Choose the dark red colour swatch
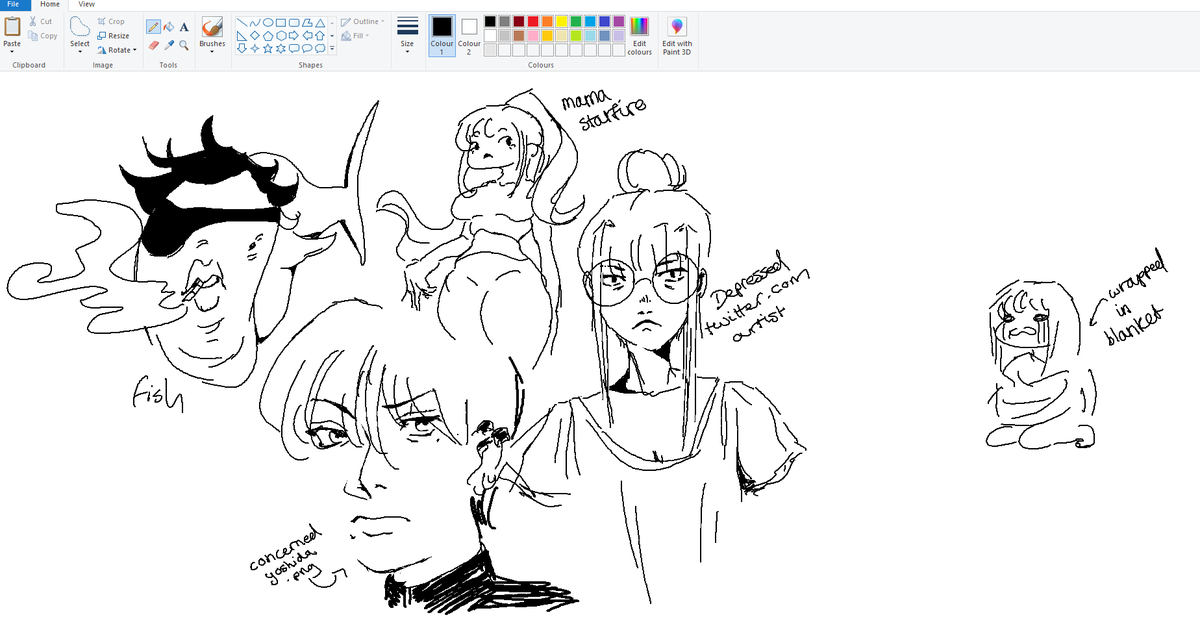Viewport: 1200px width, 617px height. tap(518, 21)
